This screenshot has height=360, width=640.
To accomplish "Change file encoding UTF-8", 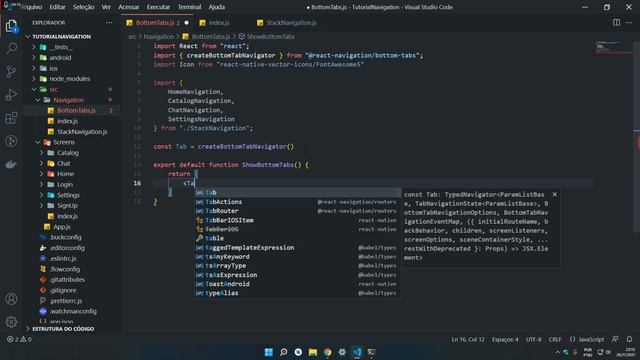I will point(533,339).
